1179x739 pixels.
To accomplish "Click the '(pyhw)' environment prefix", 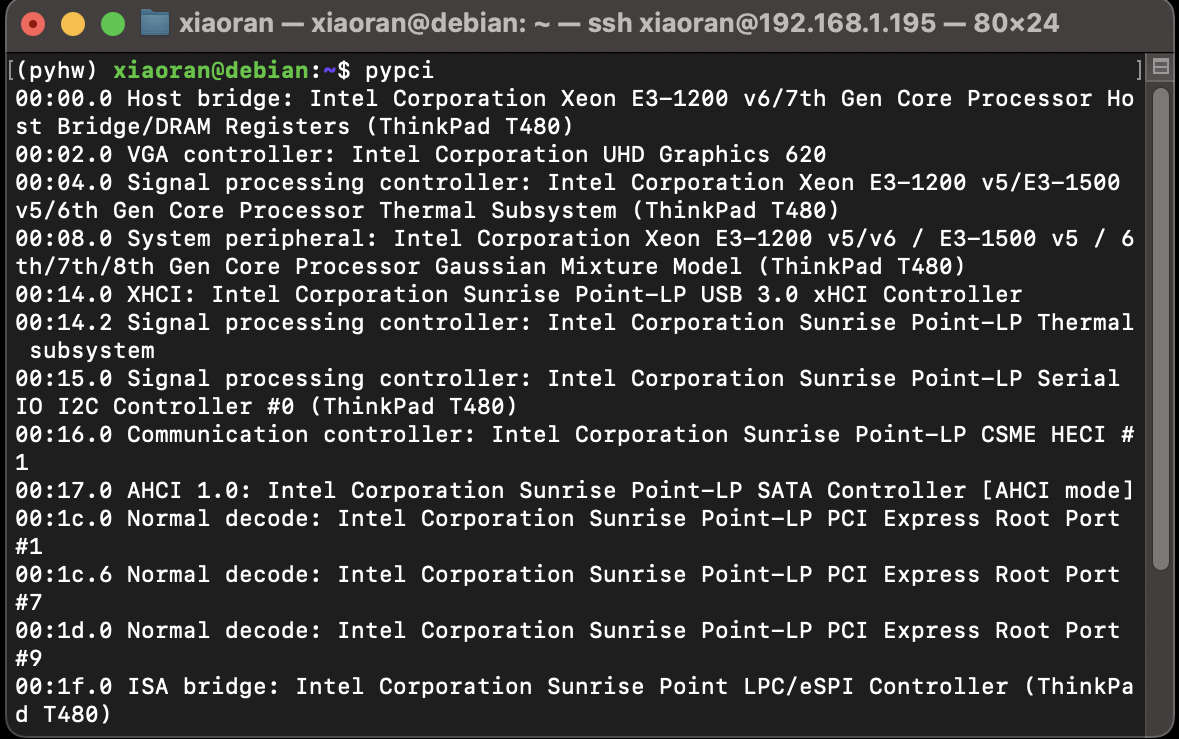I will (x=56, y=71).
